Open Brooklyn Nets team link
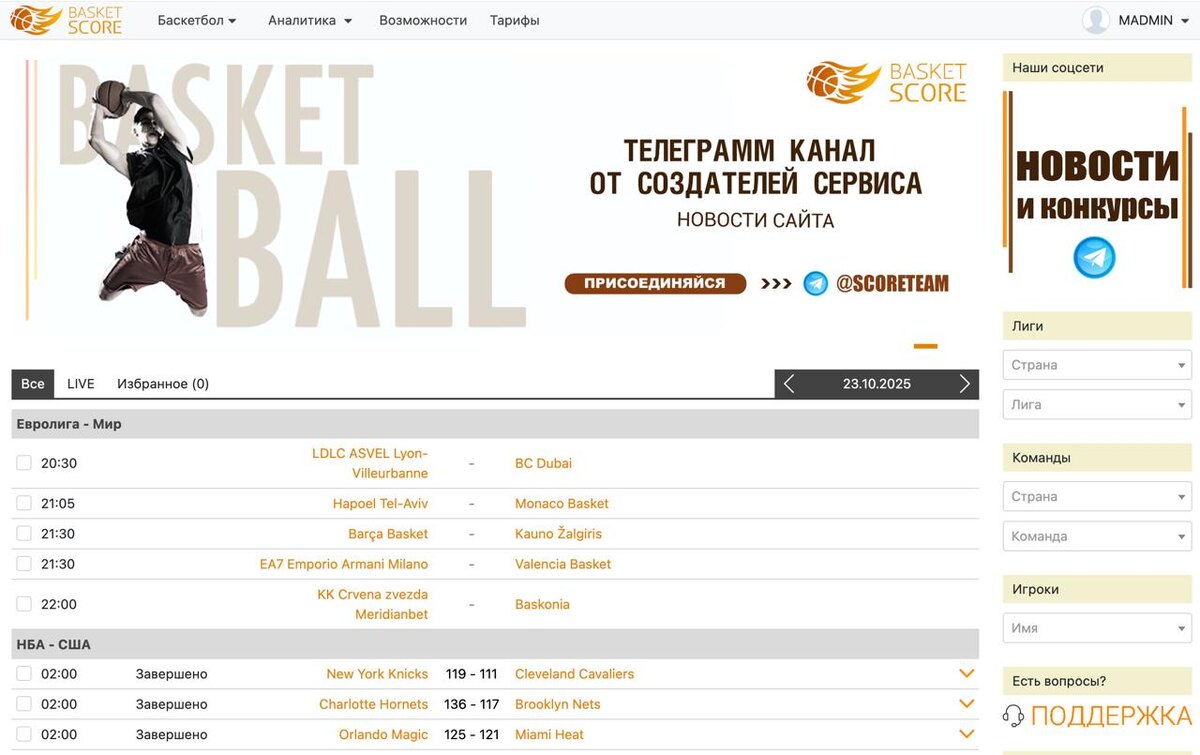This screenshot has width=1200, height=755. point(558,704)
